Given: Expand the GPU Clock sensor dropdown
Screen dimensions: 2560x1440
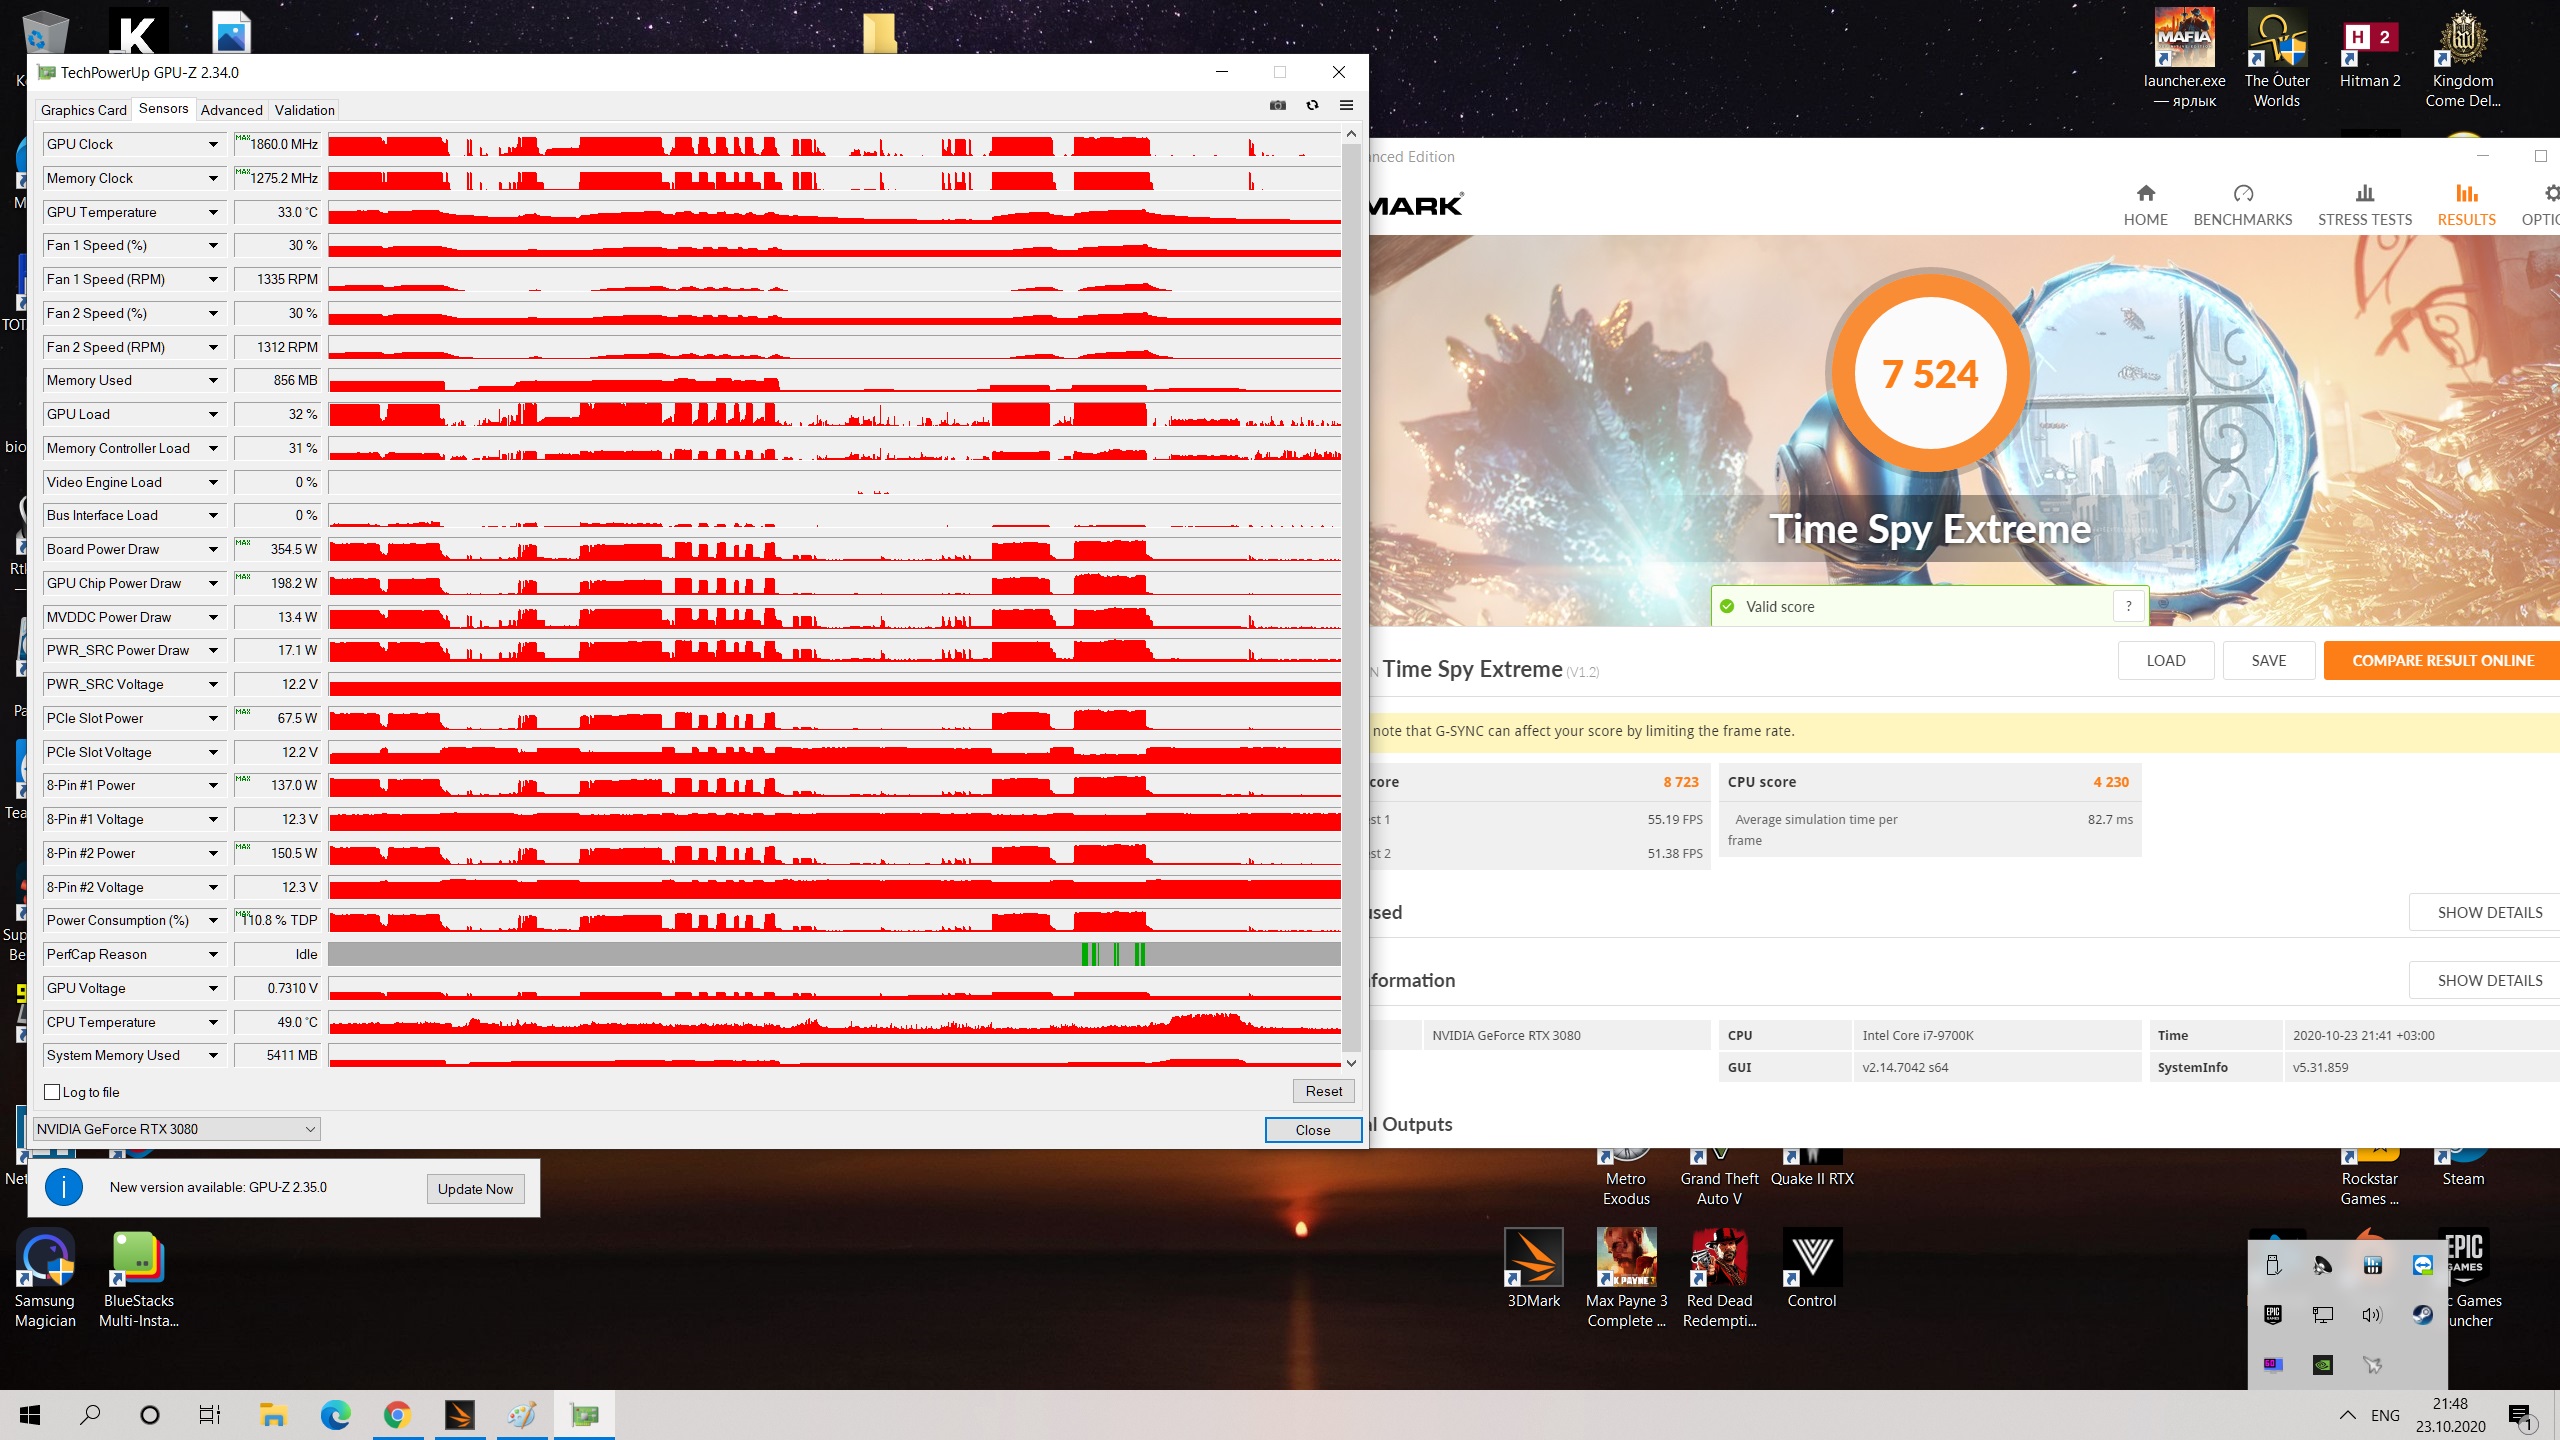Looking at the screenshot, I should click(x=213, y=145).
